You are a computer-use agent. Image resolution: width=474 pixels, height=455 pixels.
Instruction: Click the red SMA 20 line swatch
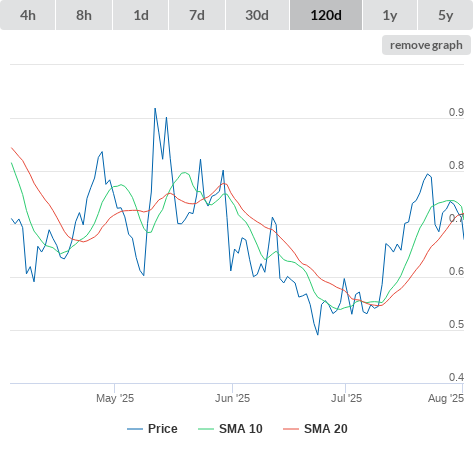[291, 429]
